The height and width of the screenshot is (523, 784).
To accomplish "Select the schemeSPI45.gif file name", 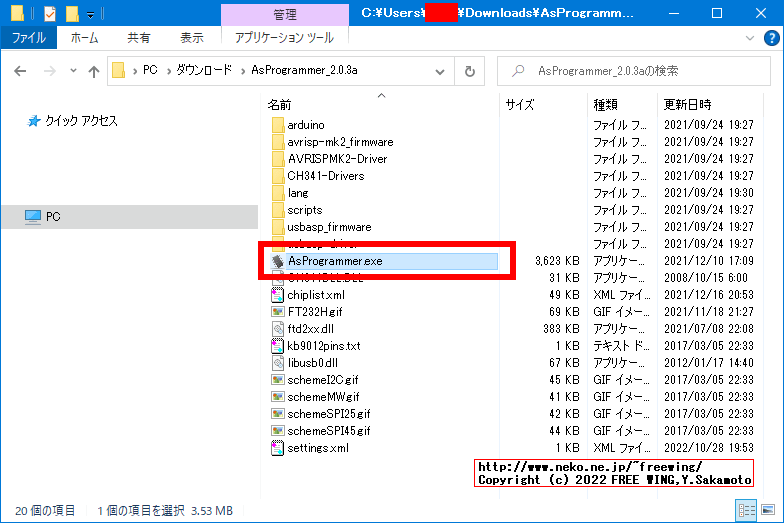I will coord(329,431).
